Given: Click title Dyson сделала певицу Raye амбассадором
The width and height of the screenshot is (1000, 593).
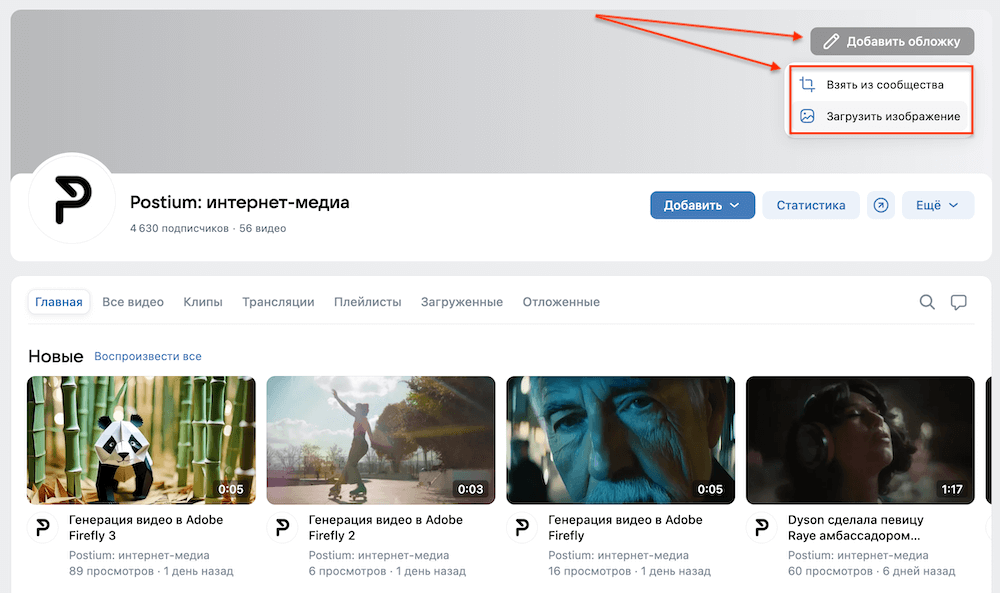Looking at the screenshot, I should point(856,527).
